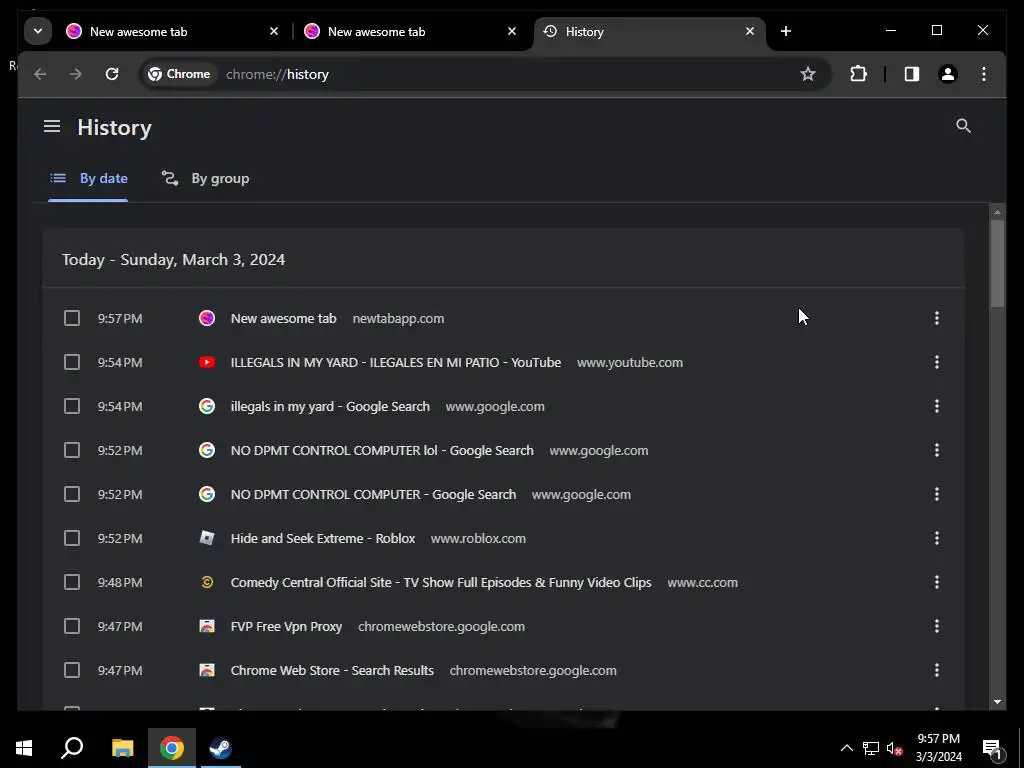Image resolution: width=1024 pixels, height=768 pixels.
Task: Open actions menu for NO DPMT CONTROL COMPUTER lol
Action: [x=936, y=451]
